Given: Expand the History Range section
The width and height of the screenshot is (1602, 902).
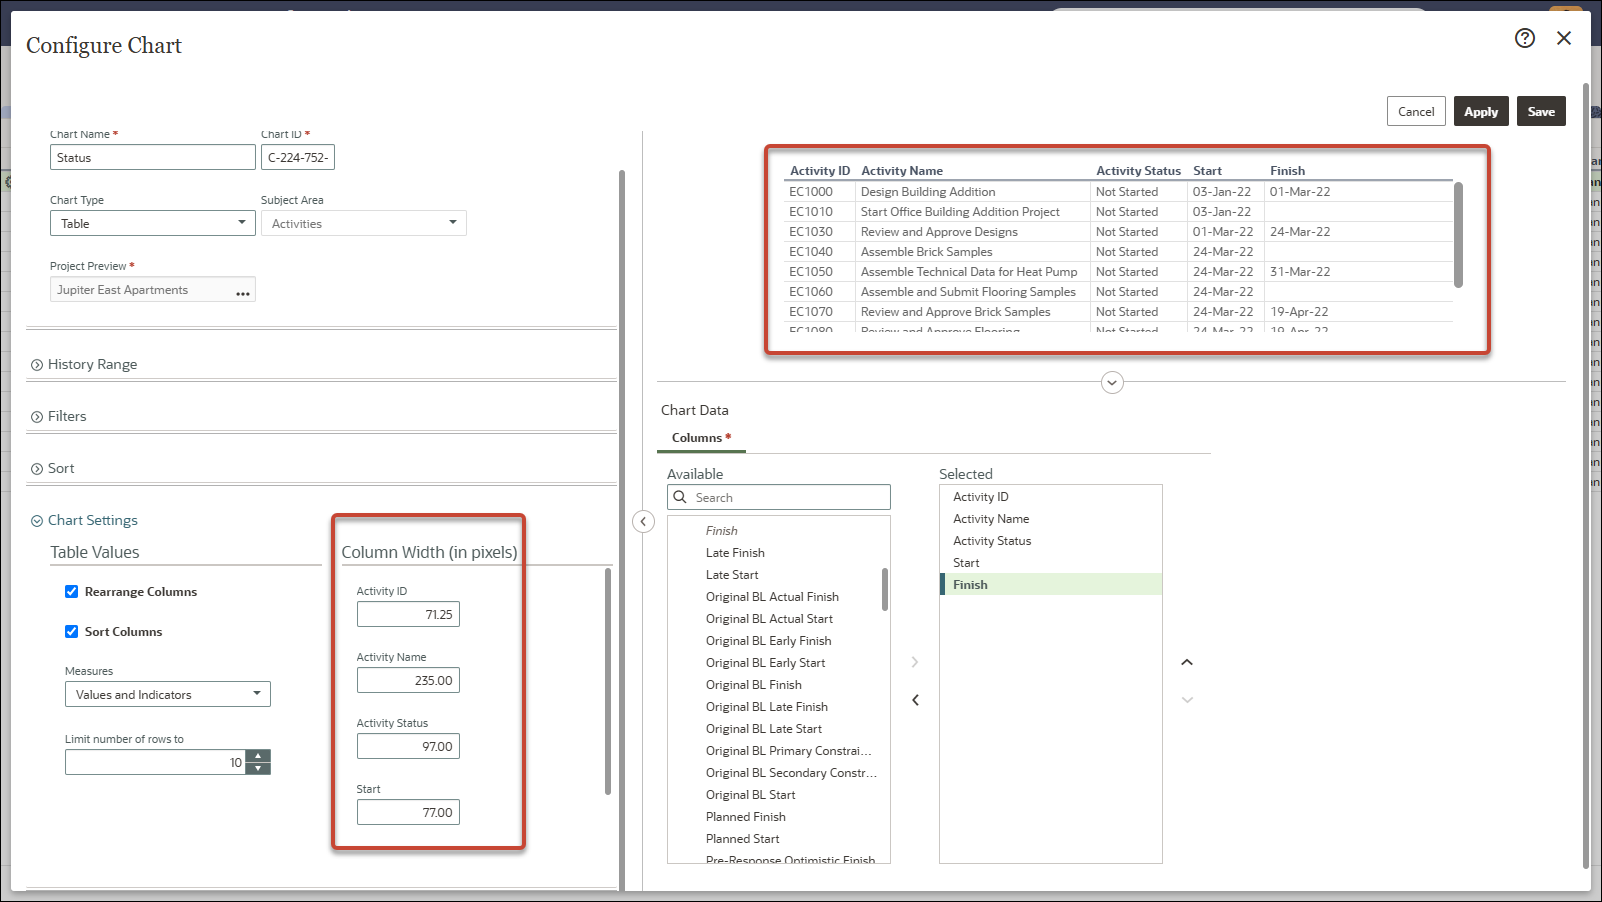Looking at the screenshot, I should click(85, 364).
